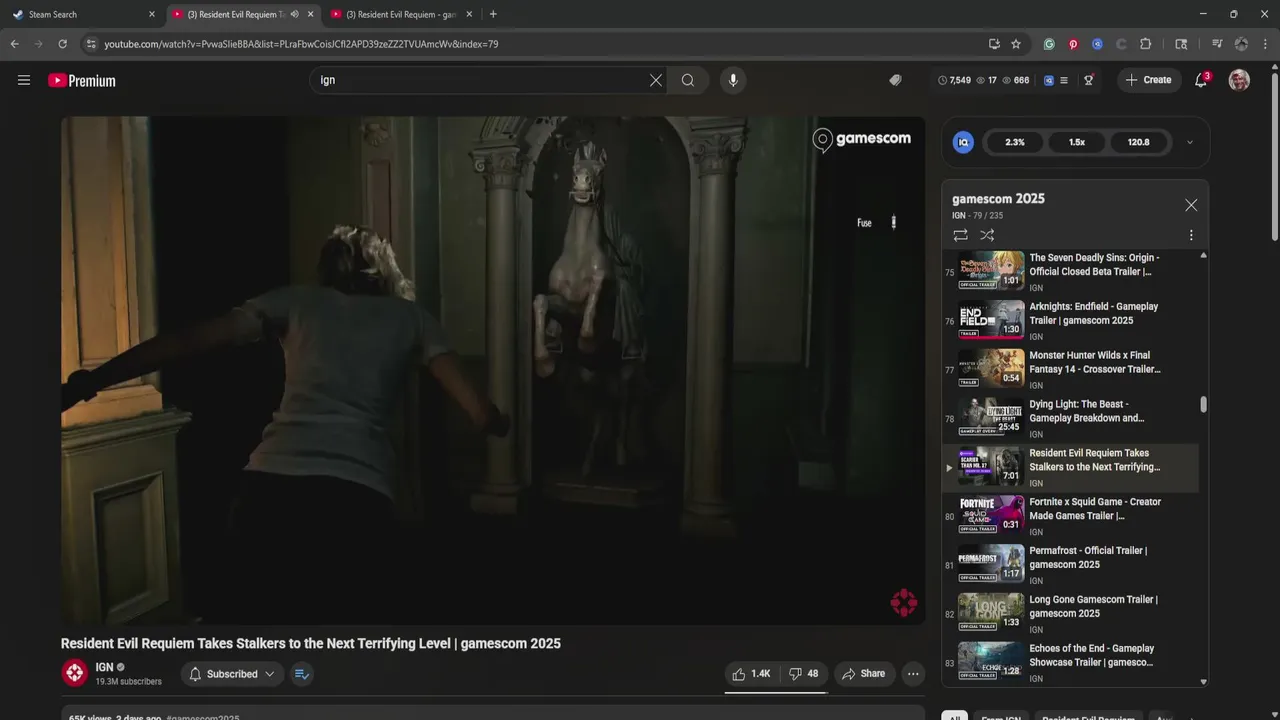The height and width of the screenshot is (720, 1280).
Task: Open the YouTube hamburger guide menu
Action: point(24,80)
